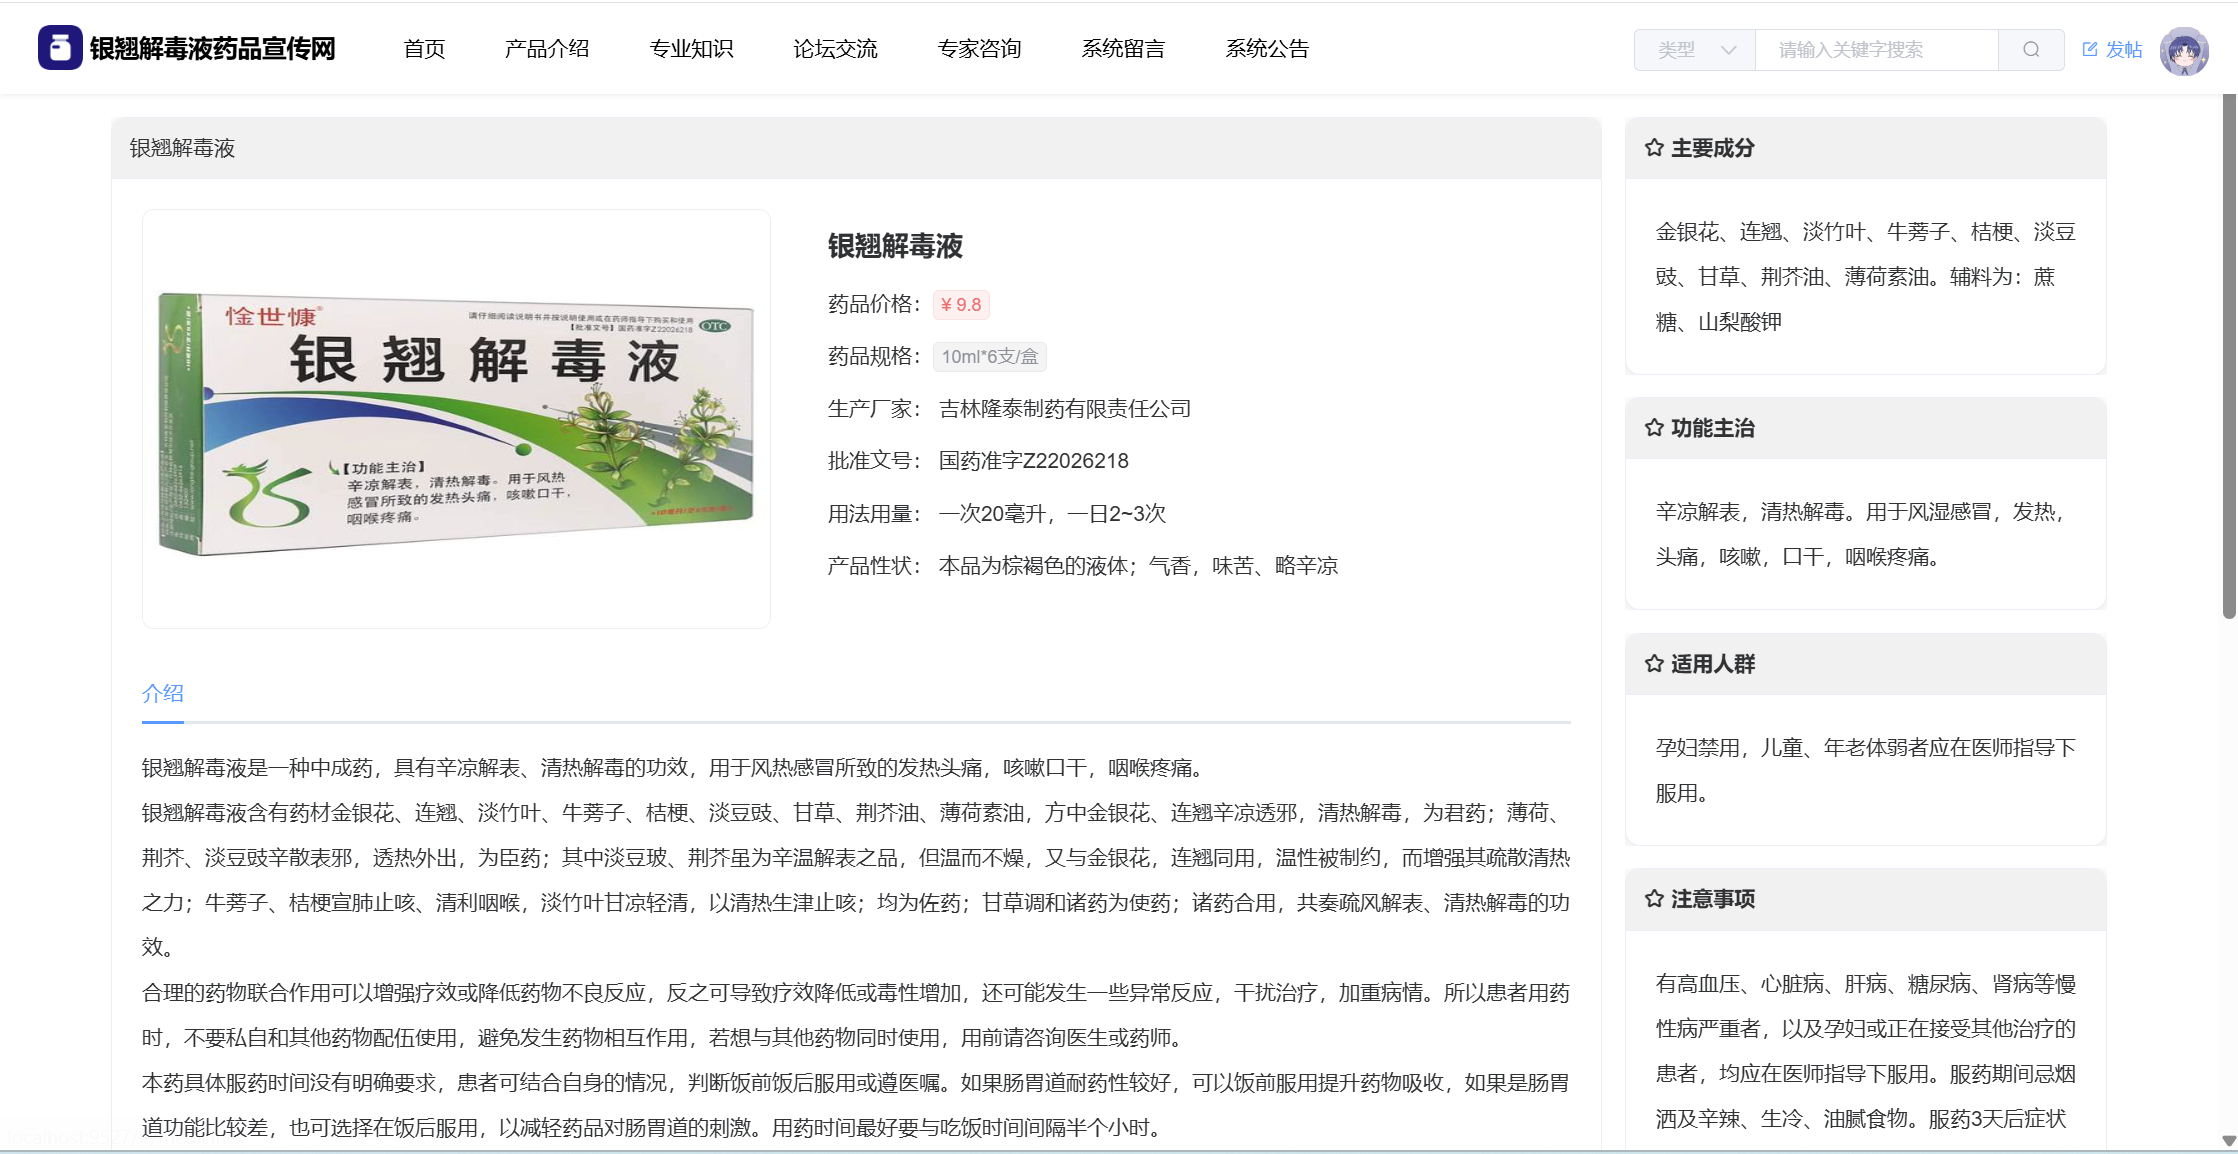
Task: Click the 系统公告 navigation link
Action: click(x=1267, y=49)
